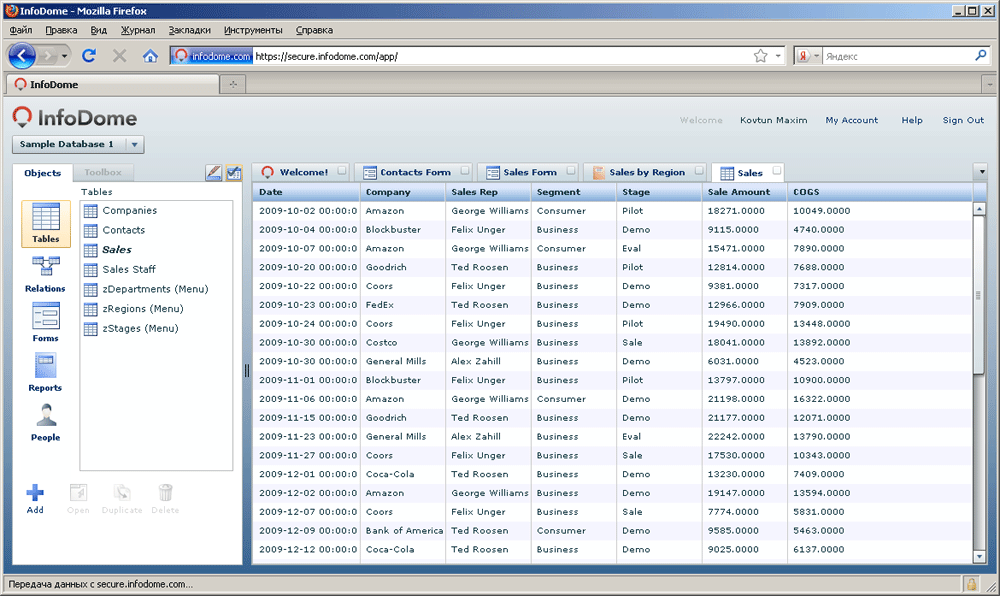Click the infodome.com site identity button

point(212,56)
